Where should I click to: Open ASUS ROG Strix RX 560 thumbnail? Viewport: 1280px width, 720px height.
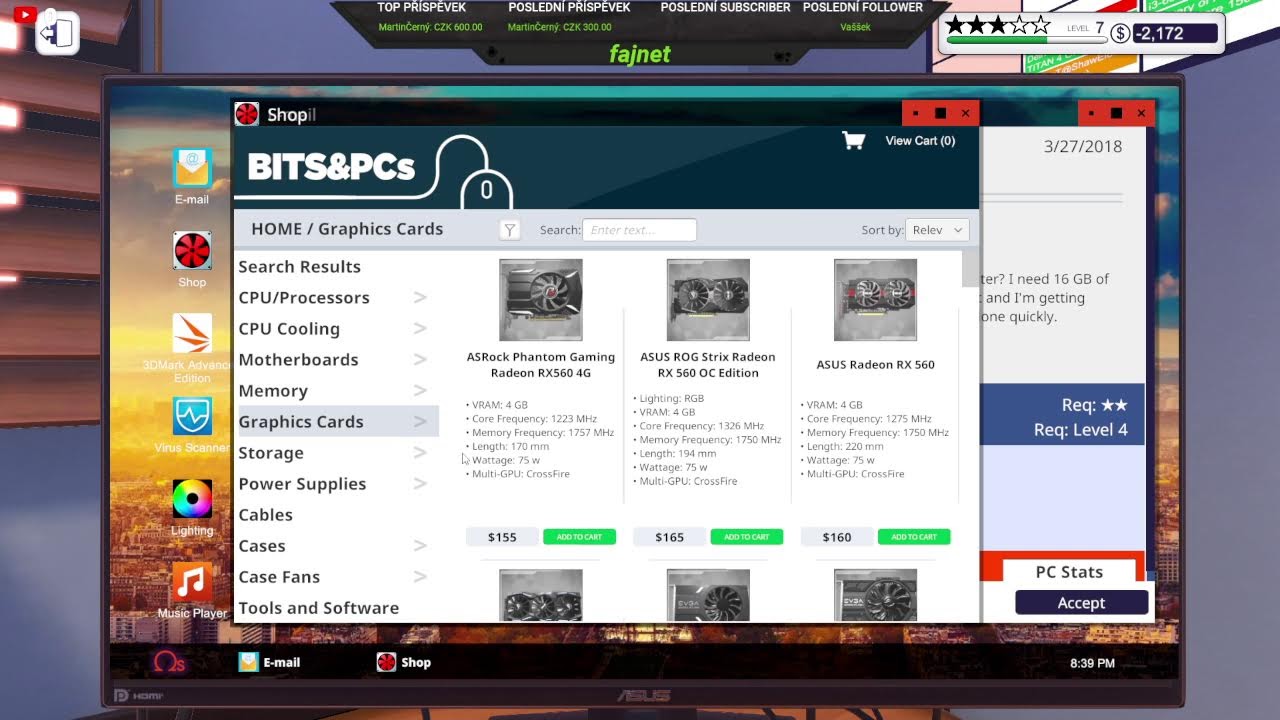708,300
